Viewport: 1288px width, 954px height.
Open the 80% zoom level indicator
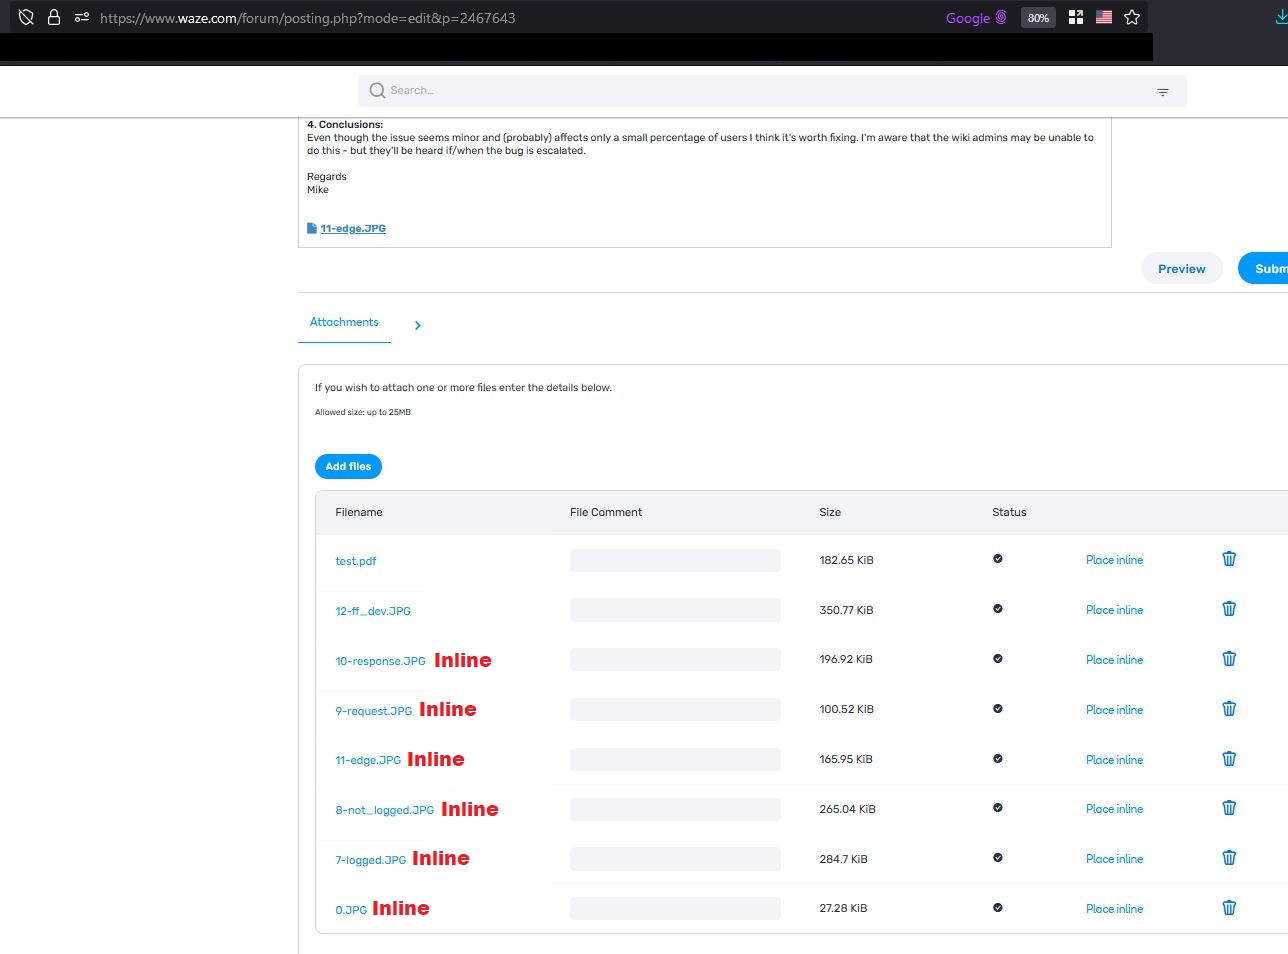pyautogui.click(x=1038, y=18)
